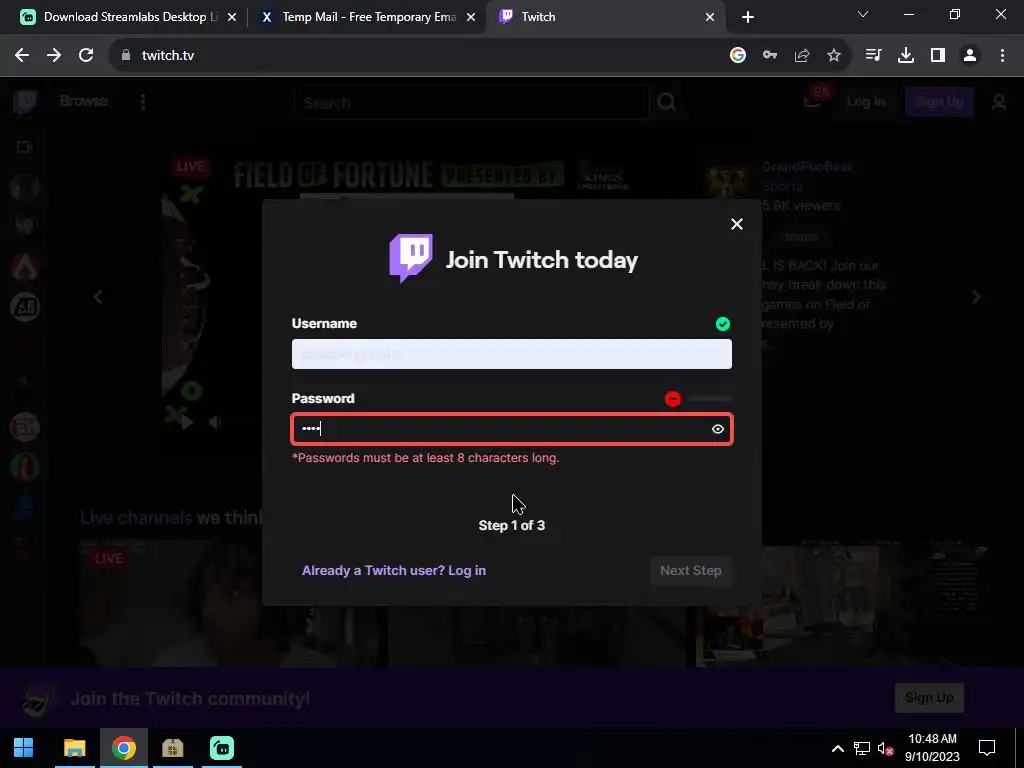
Task: Show hidden system tray icons
Action: click(x=838, y=748)
